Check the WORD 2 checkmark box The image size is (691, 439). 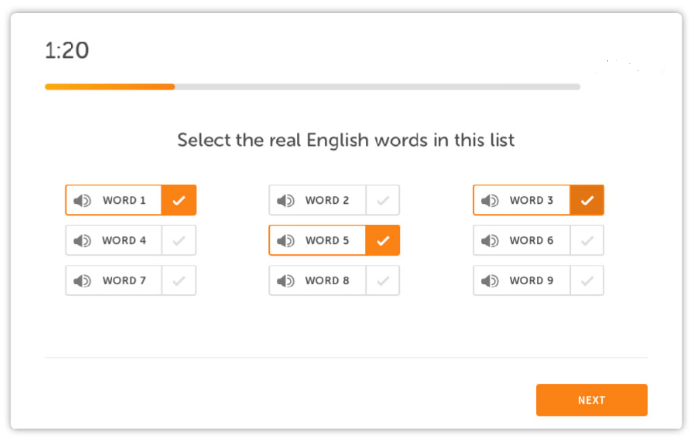pos(383,200)
